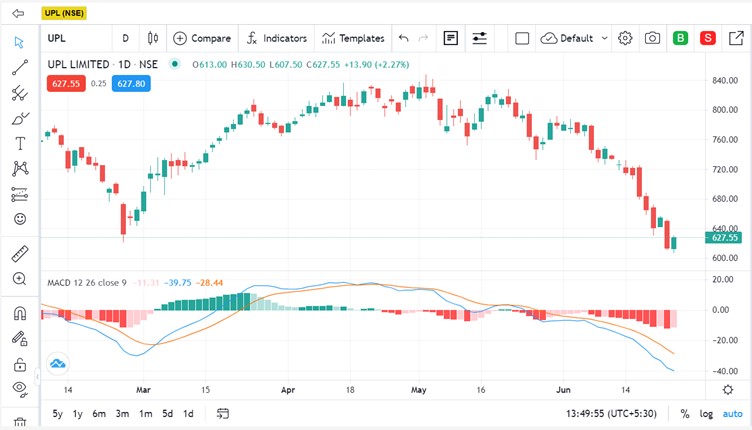This screenshot has width=752, height=430.
Task: Select the 1m time range
Action: 145,414
